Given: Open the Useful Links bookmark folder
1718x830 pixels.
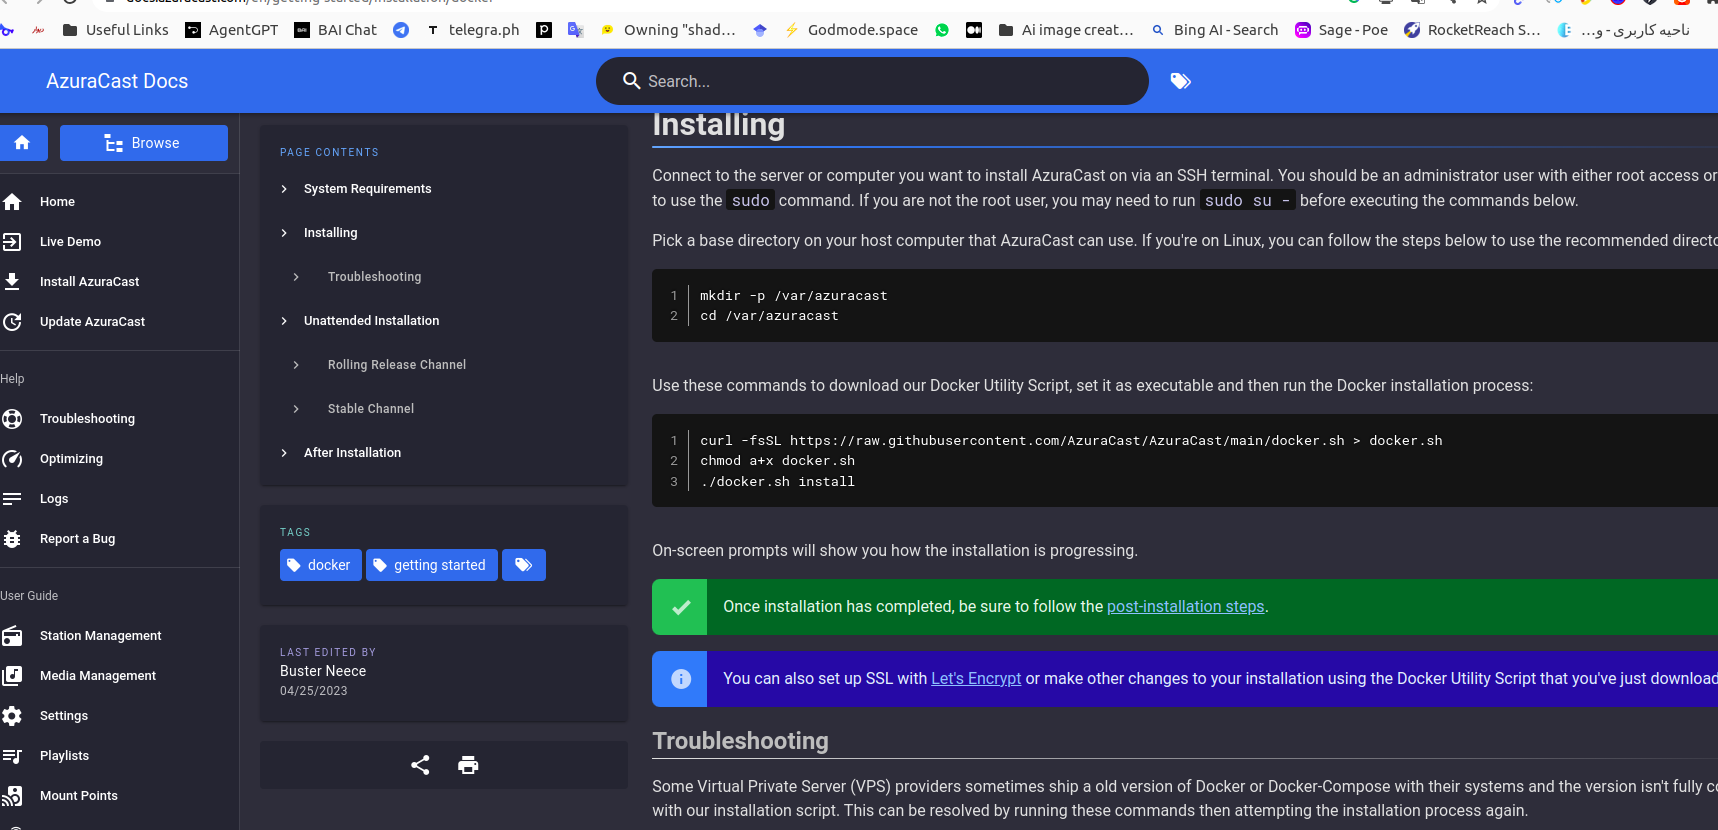Looking at the screenshot, I should pyautogui.click(x=115, y=30).
